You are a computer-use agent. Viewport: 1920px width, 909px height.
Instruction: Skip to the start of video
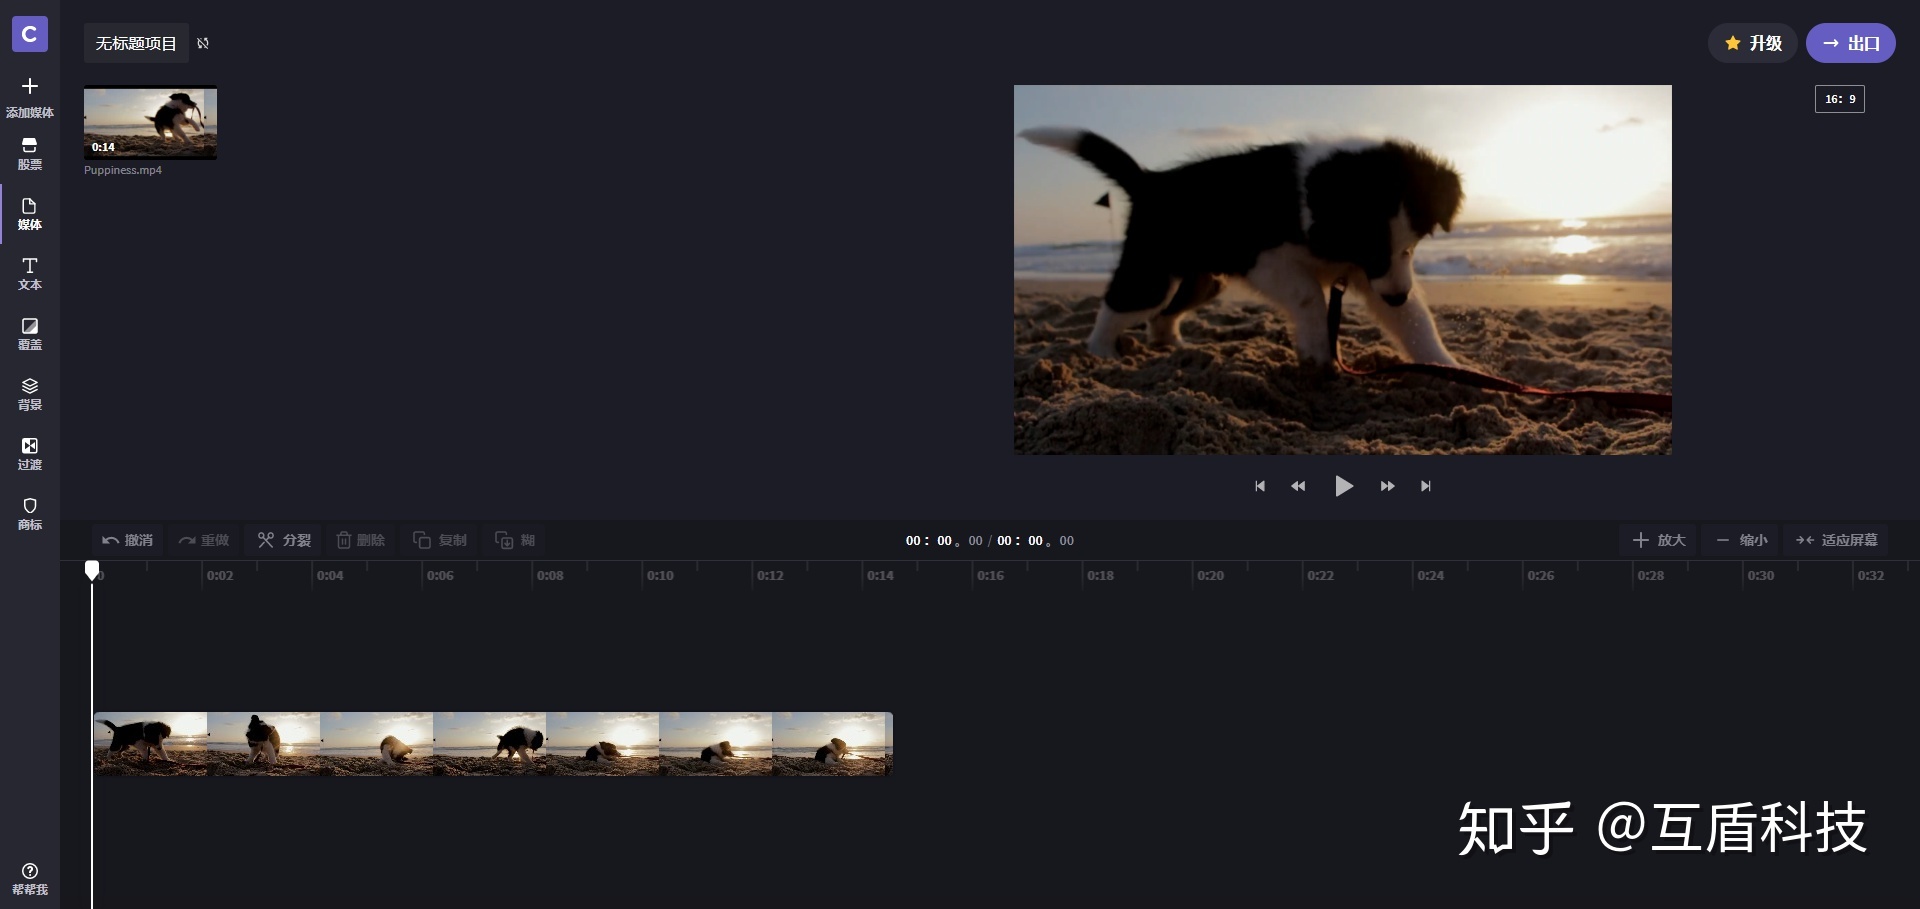pos(1260,486)
